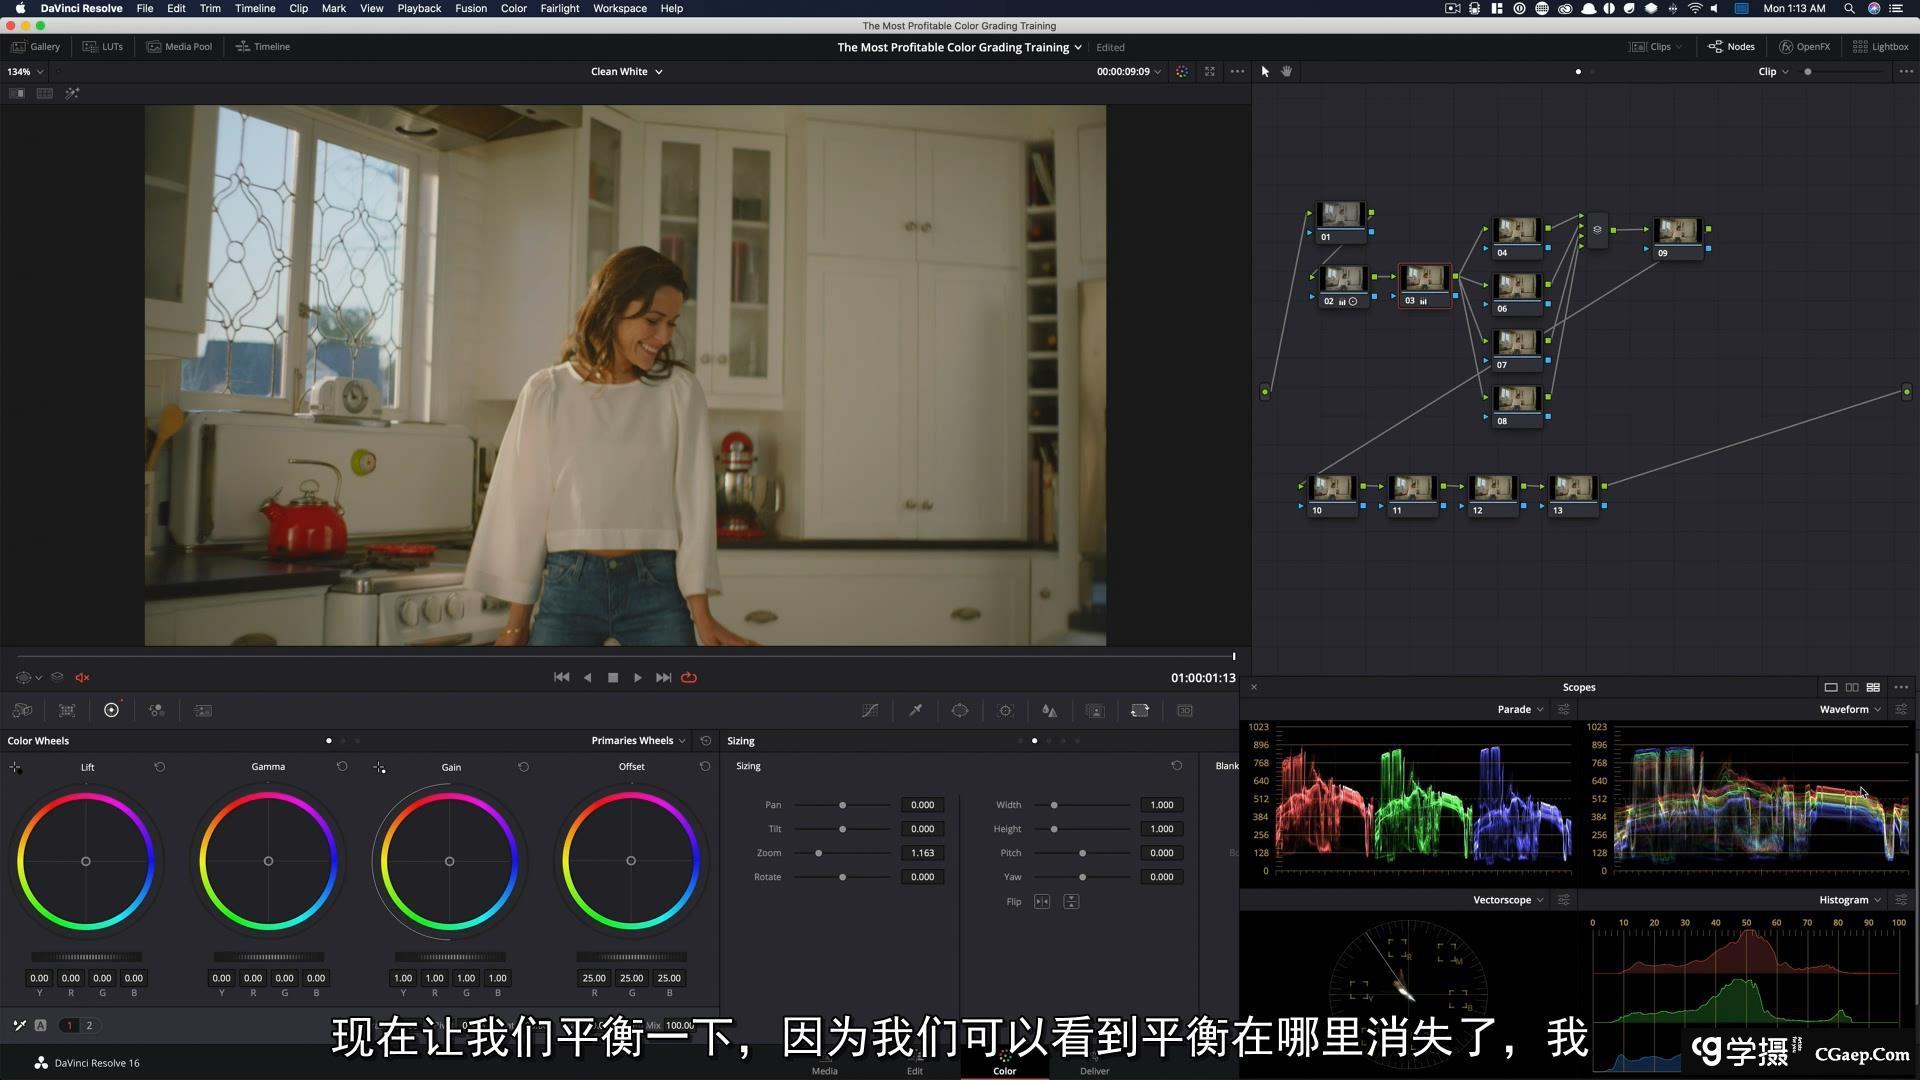Toggle the audio mute button

pyautogui.click(x=83, y=677)
